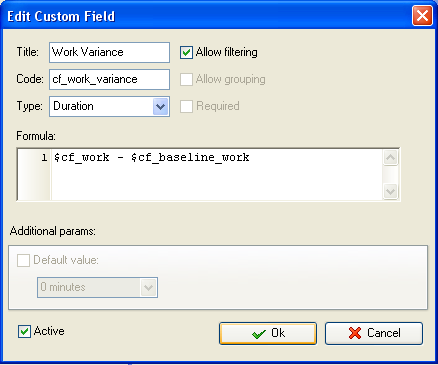Select the Duration type combo box
438x365 pixels.
tap(109, 107)
